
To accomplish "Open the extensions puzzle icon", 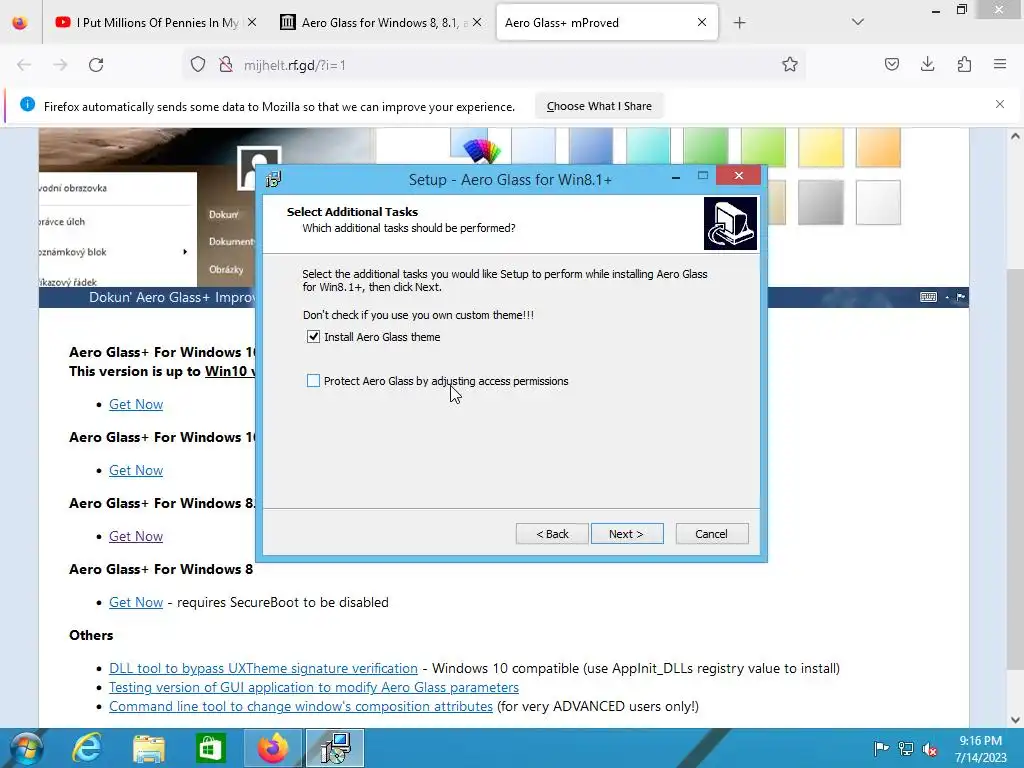I will coord(964,64).
